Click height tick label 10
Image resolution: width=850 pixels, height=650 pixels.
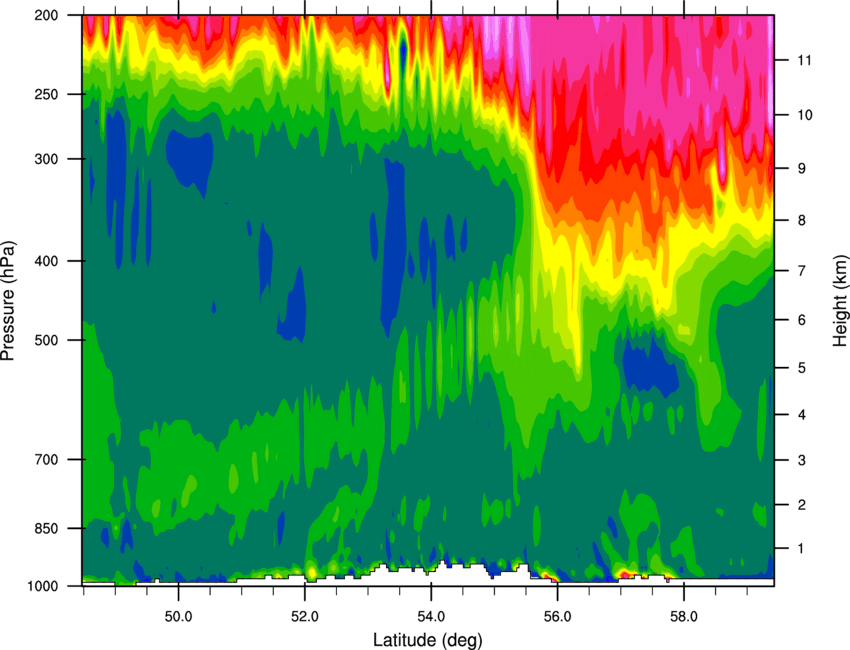coord(805,115)
